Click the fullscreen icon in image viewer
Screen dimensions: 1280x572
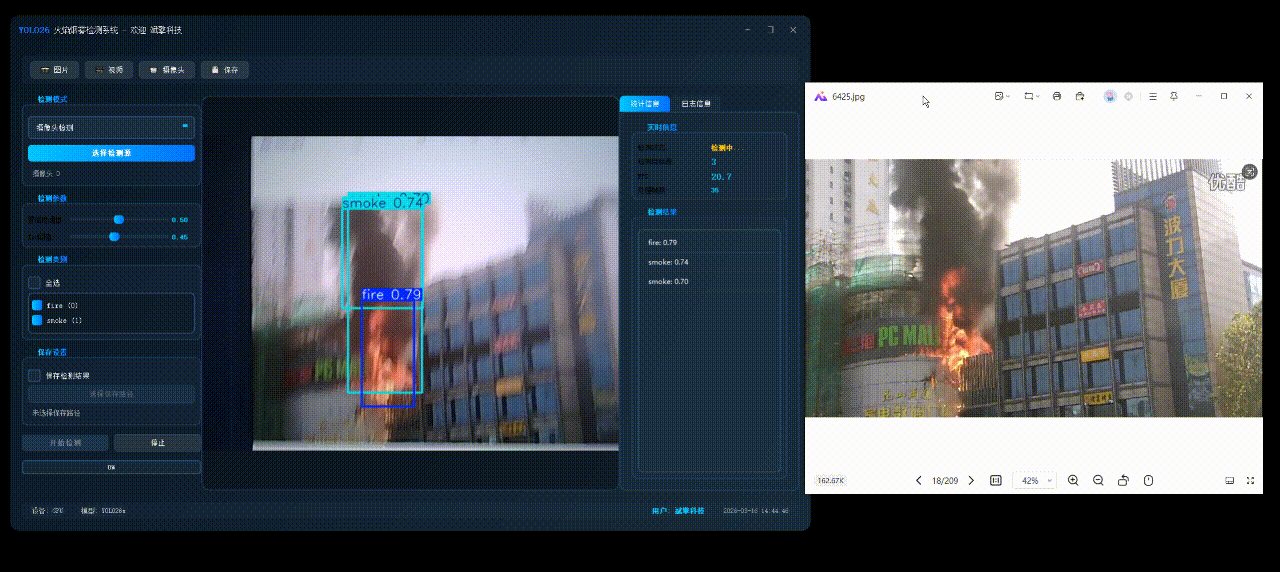tap(1251, 481)
